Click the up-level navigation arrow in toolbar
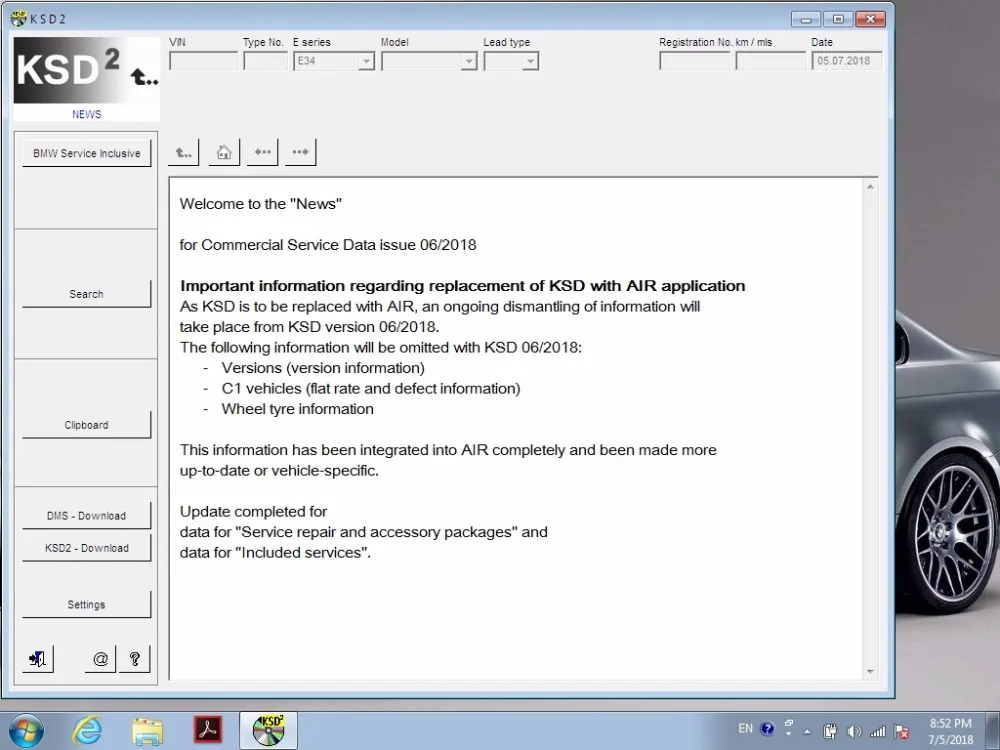Screen dimensions: 1000x750 tap(184, 152)
